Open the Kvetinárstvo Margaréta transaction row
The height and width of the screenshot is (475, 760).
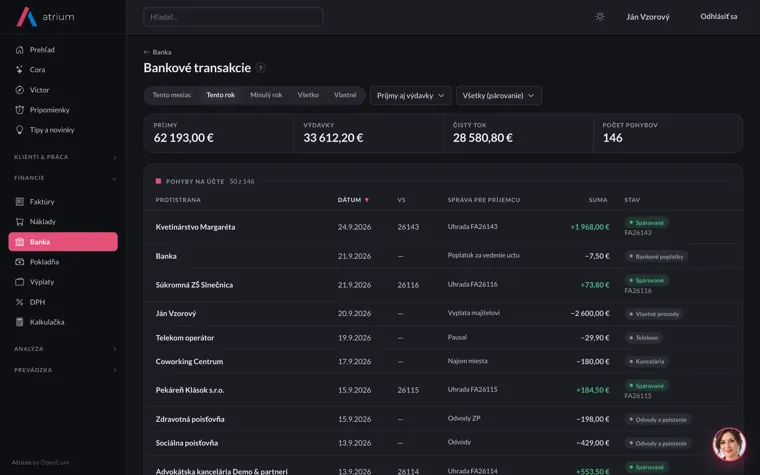point(443,227)
